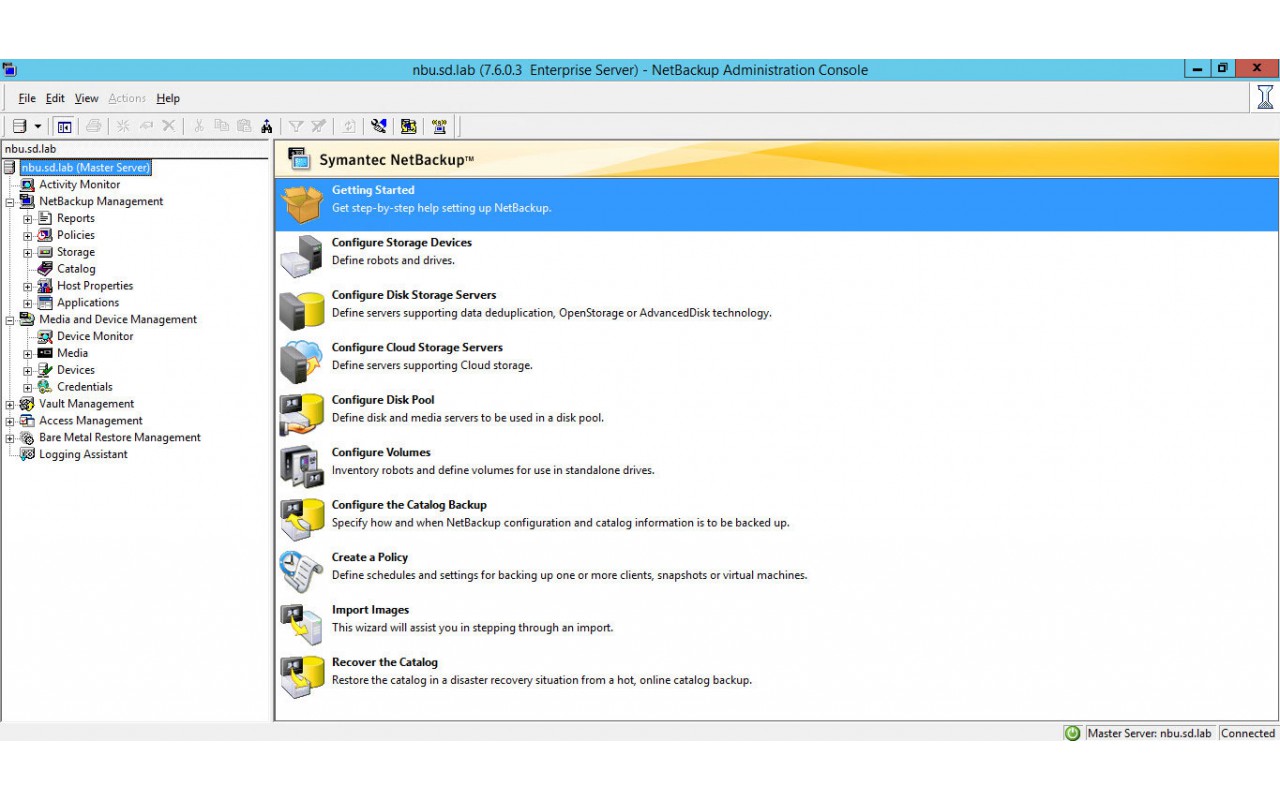Screen dimensions: 1280x800
Task: Select Access Management in the tree
Action: point(91,421)
